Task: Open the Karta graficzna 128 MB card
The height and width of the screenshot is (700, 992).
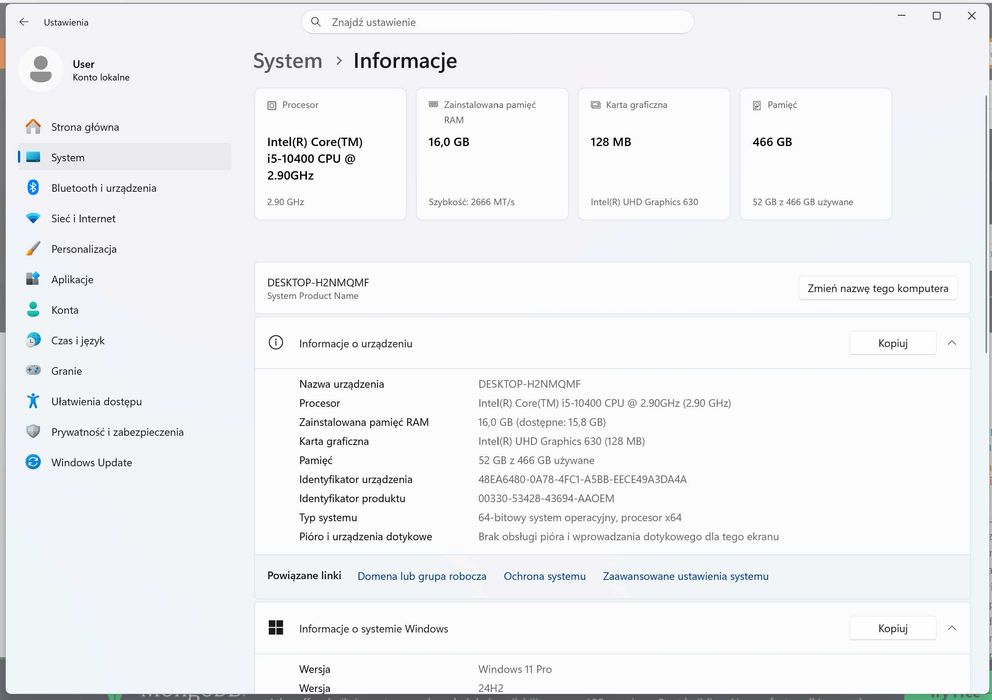Action: click(x=654, y=154)
